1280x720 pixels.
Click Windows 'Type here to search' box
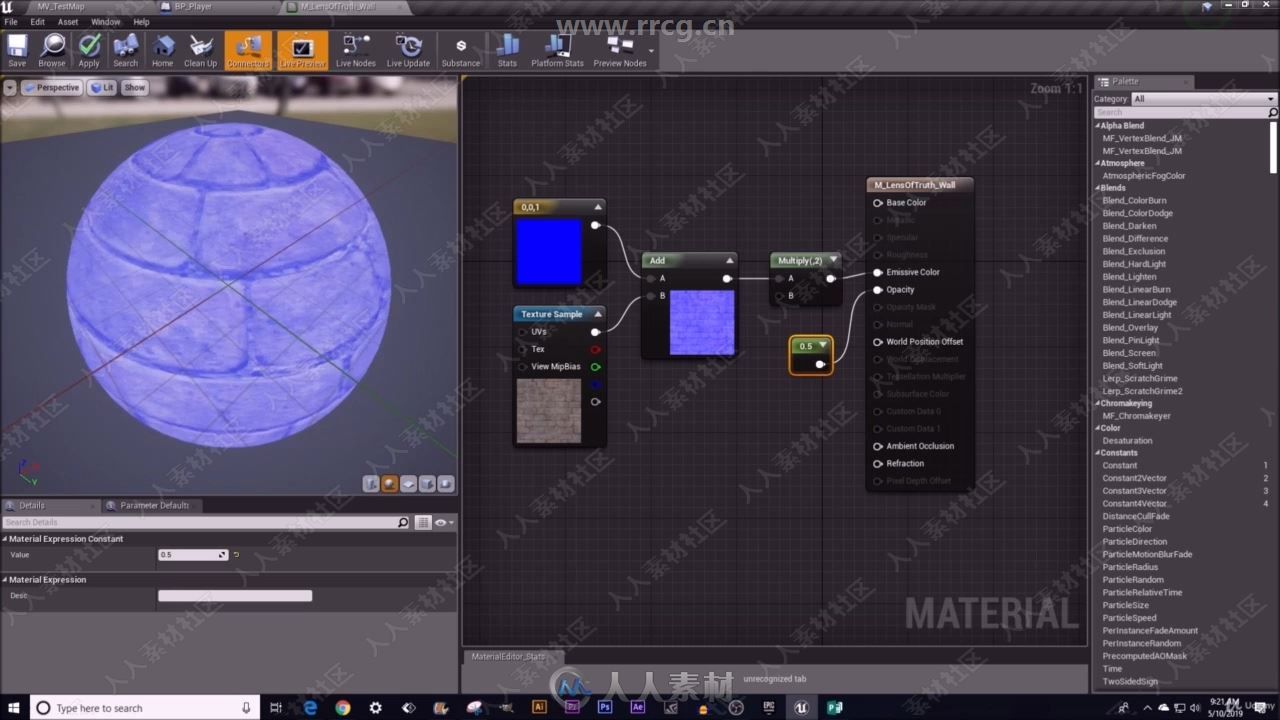point(145,708)
